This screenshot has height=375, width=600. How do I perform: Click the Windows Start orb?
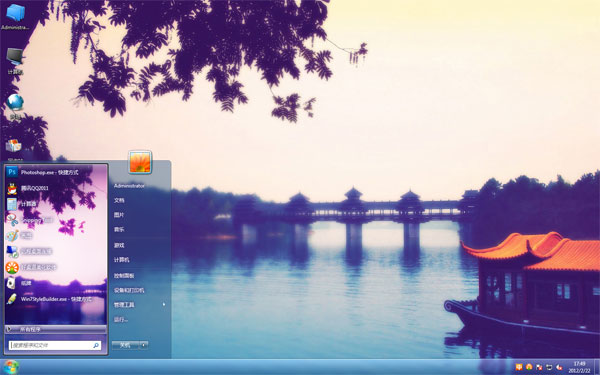point(10,367)
